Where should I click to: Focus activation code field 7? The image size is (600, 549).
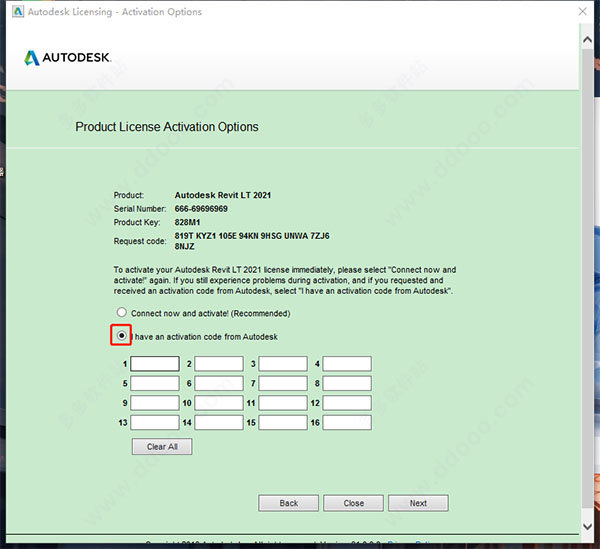(283, 383)
